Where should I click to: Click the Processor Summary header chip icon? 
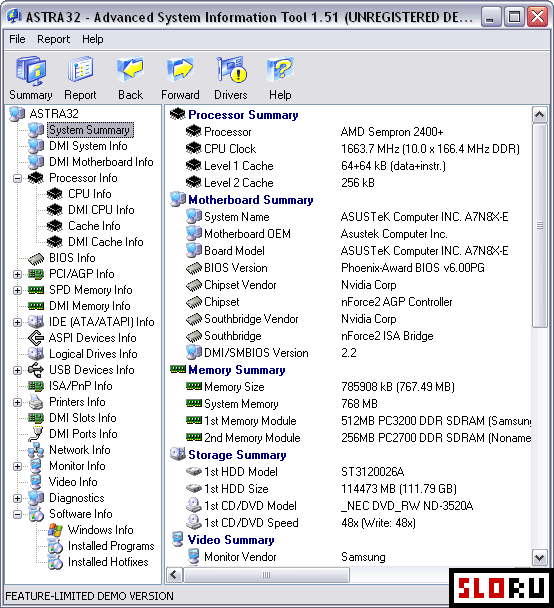pos(178,114)
